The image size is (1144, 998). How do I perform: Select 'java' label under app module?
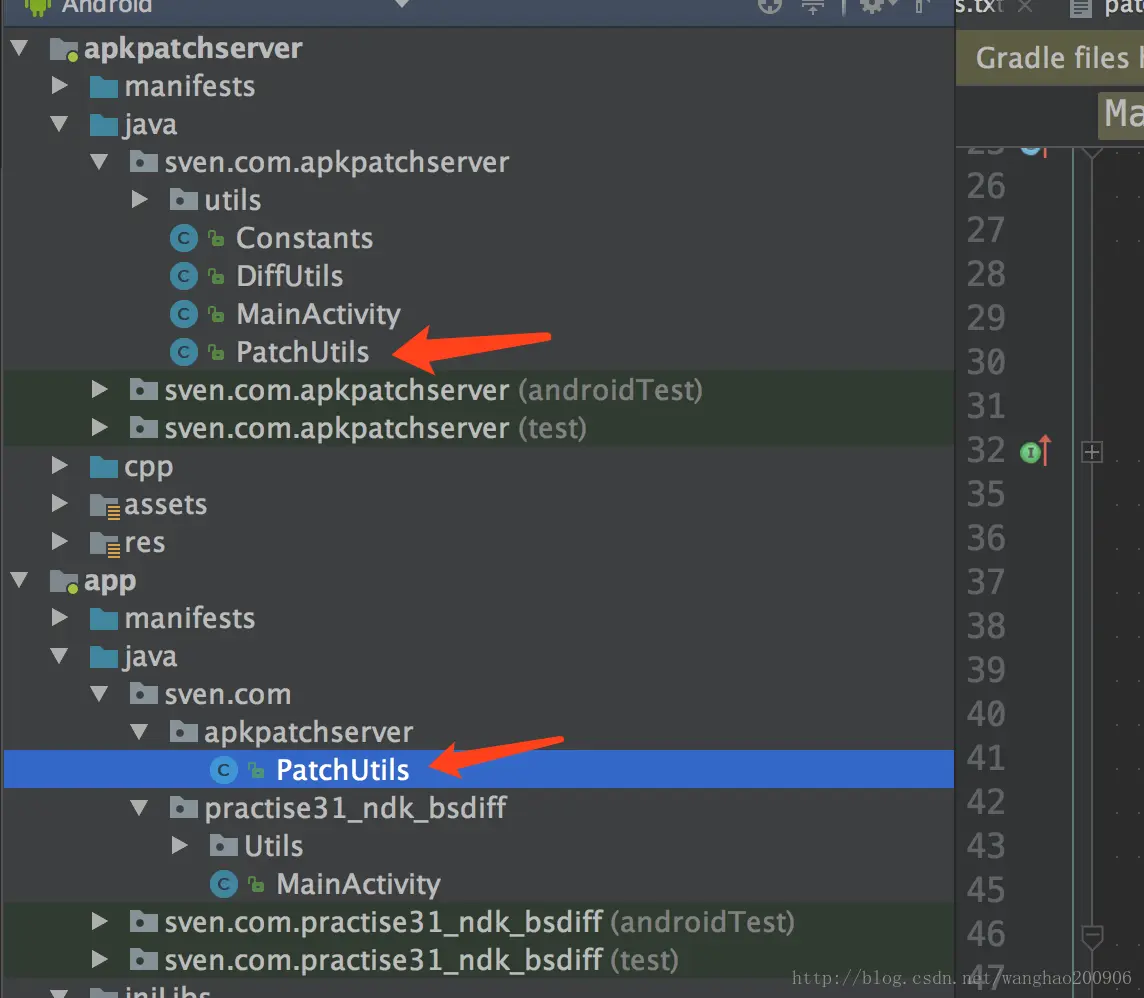click(x=150, y=657)
